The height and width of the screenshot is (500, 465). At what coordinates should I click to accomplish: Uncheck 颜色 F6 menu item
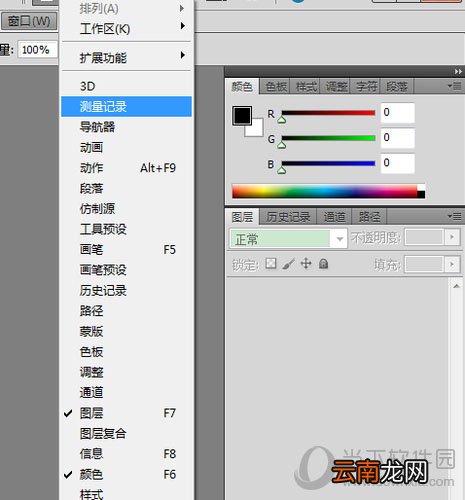(126, 474)
